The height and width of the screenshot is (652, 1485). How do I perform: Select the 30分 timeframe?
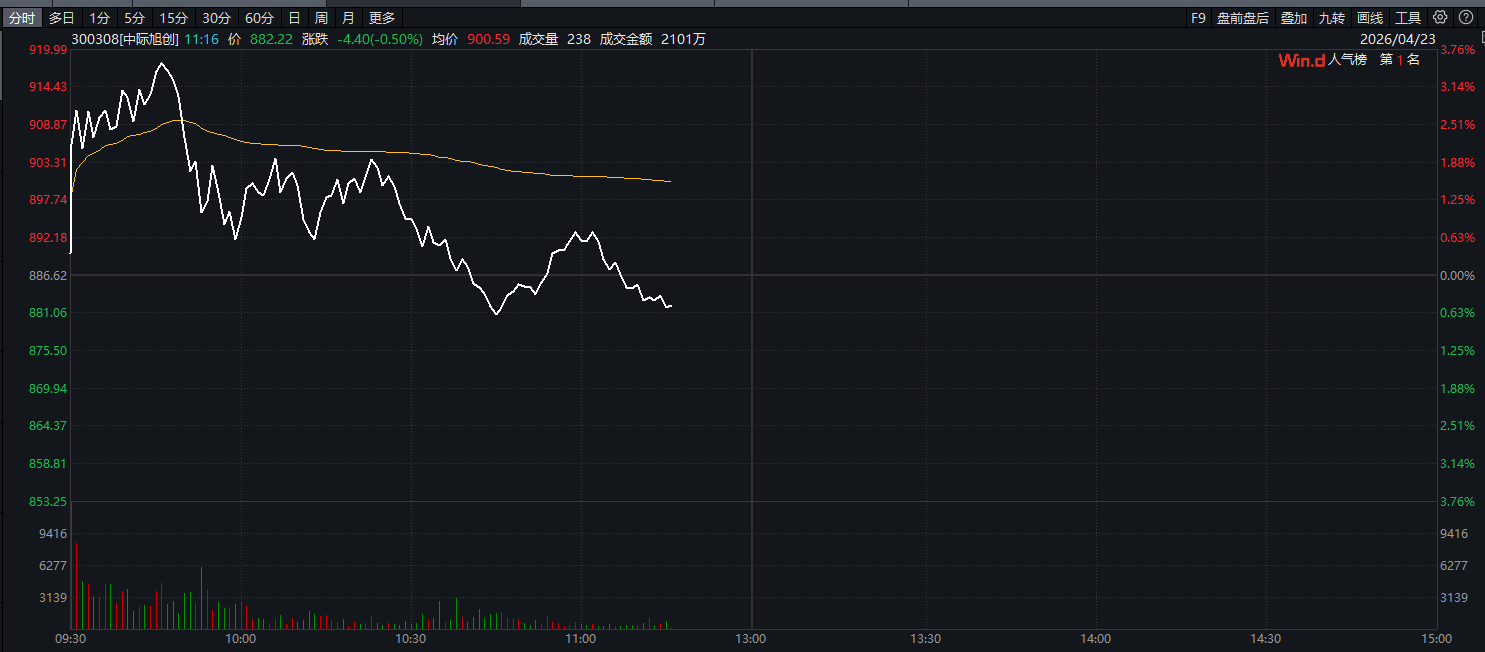(216, 18)
